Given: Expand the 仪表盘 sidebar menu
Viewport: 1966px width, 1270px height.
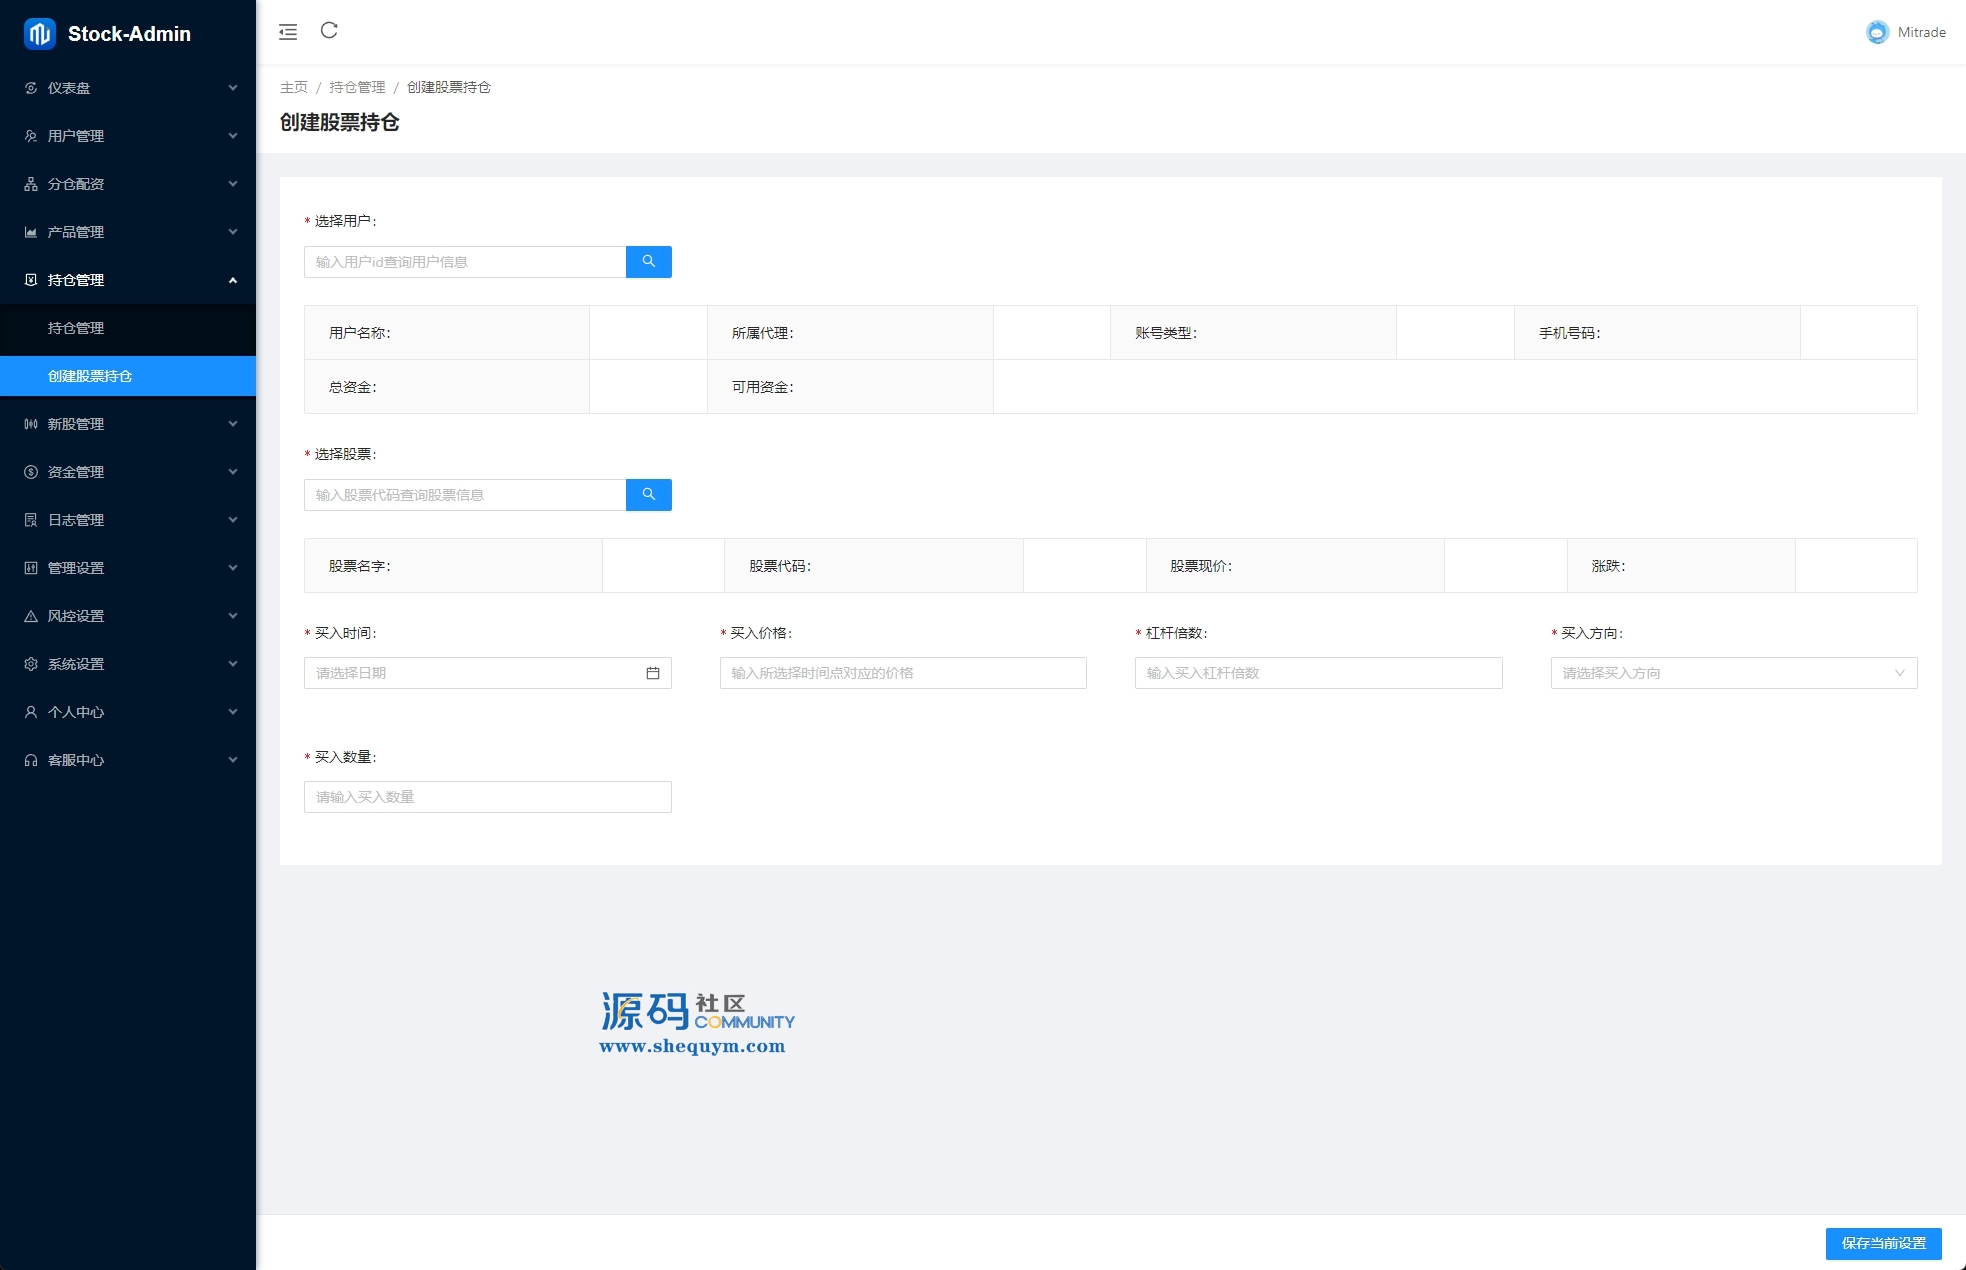Looking at the screenshot, I should [x=128, y=88].
